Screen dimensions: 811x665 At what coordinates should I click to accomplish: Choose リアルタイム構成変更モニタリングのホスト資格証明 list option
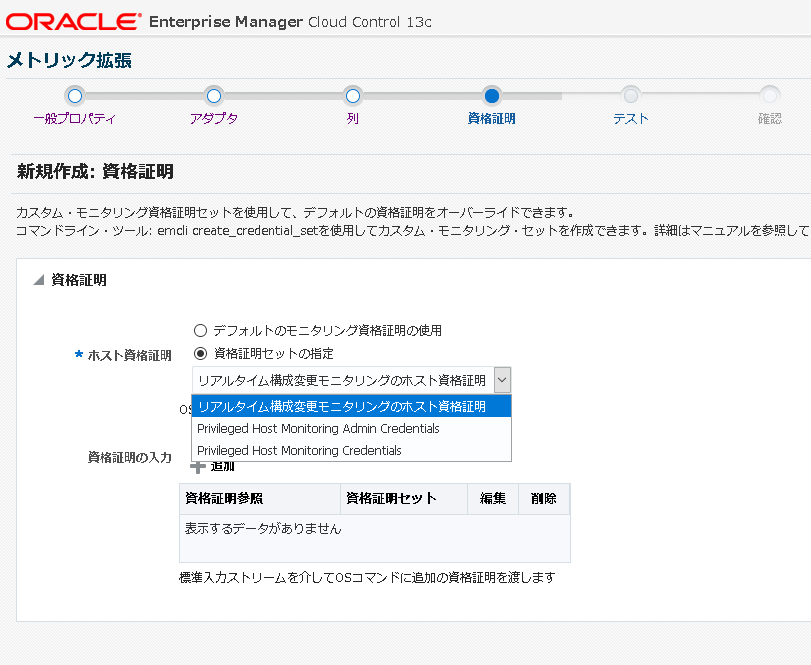[x=352, y=406]
